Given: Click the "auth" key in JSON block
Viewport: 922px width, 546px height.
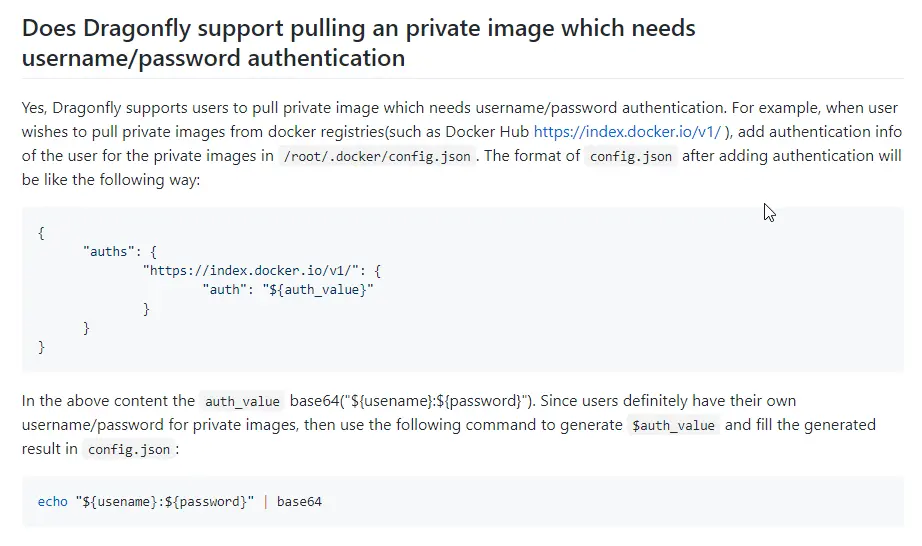Looking at the screenshot, I should coord(224,289).
